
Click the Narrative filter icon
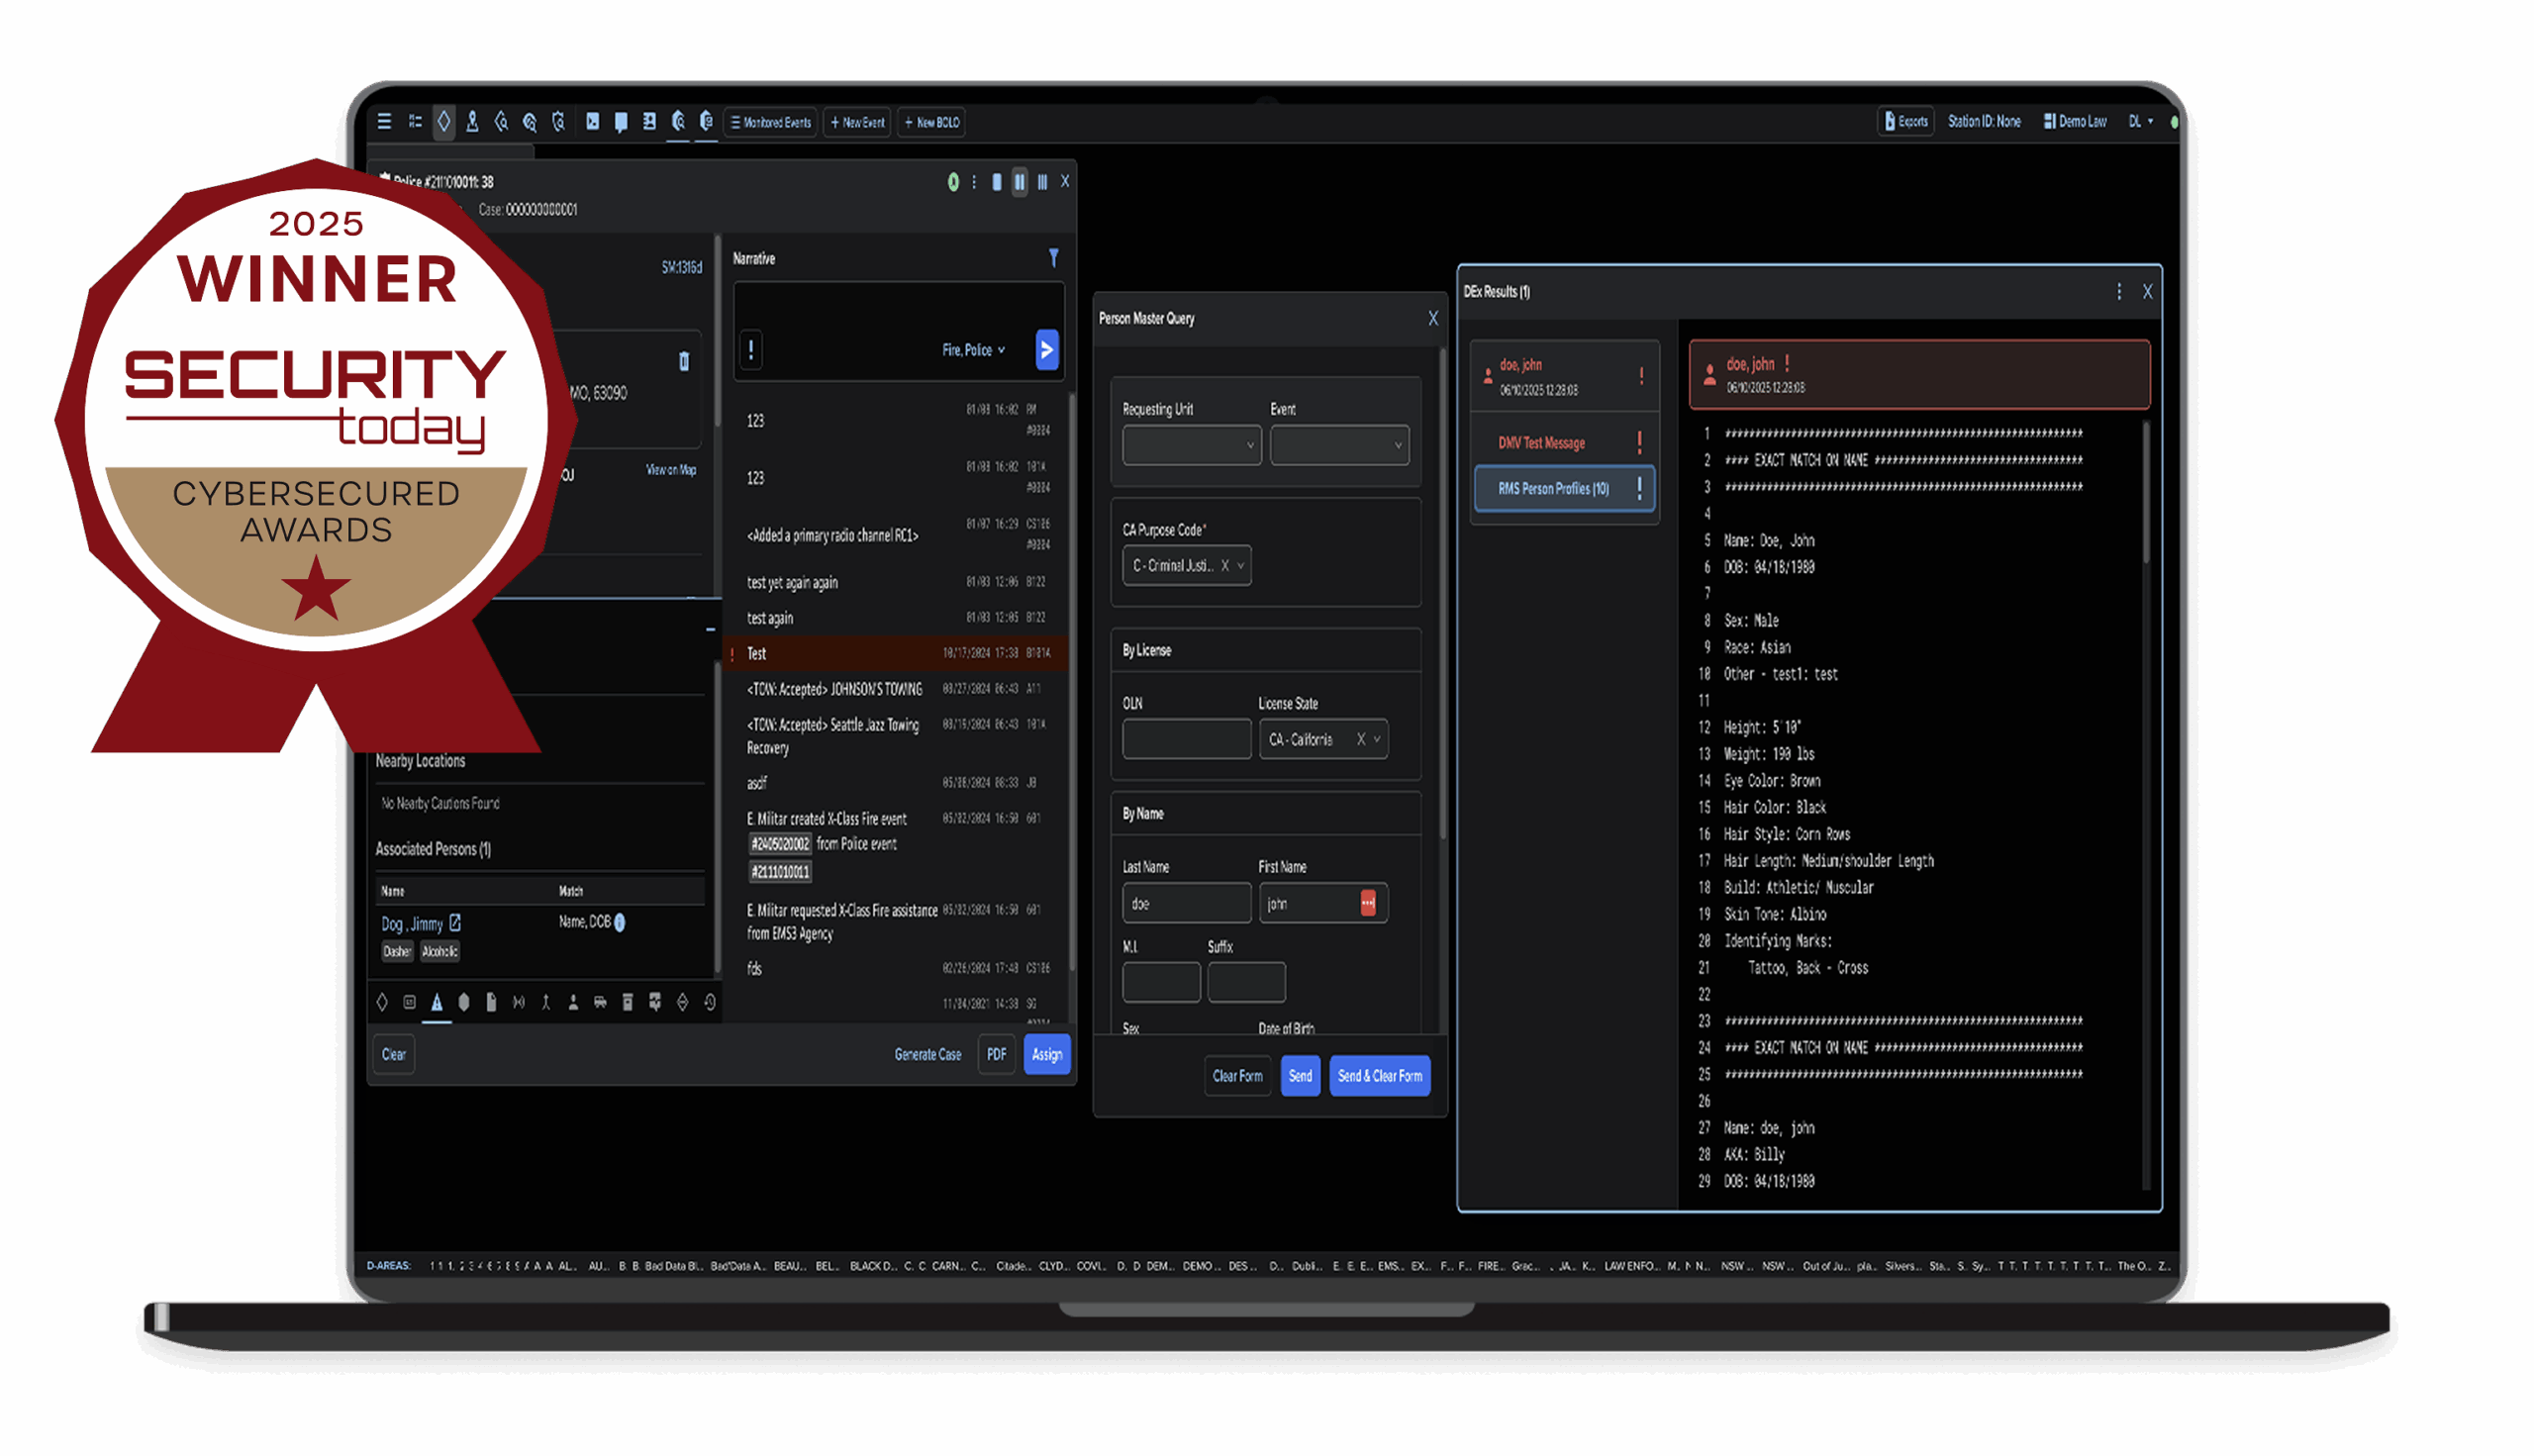[x=1053, y=258]
